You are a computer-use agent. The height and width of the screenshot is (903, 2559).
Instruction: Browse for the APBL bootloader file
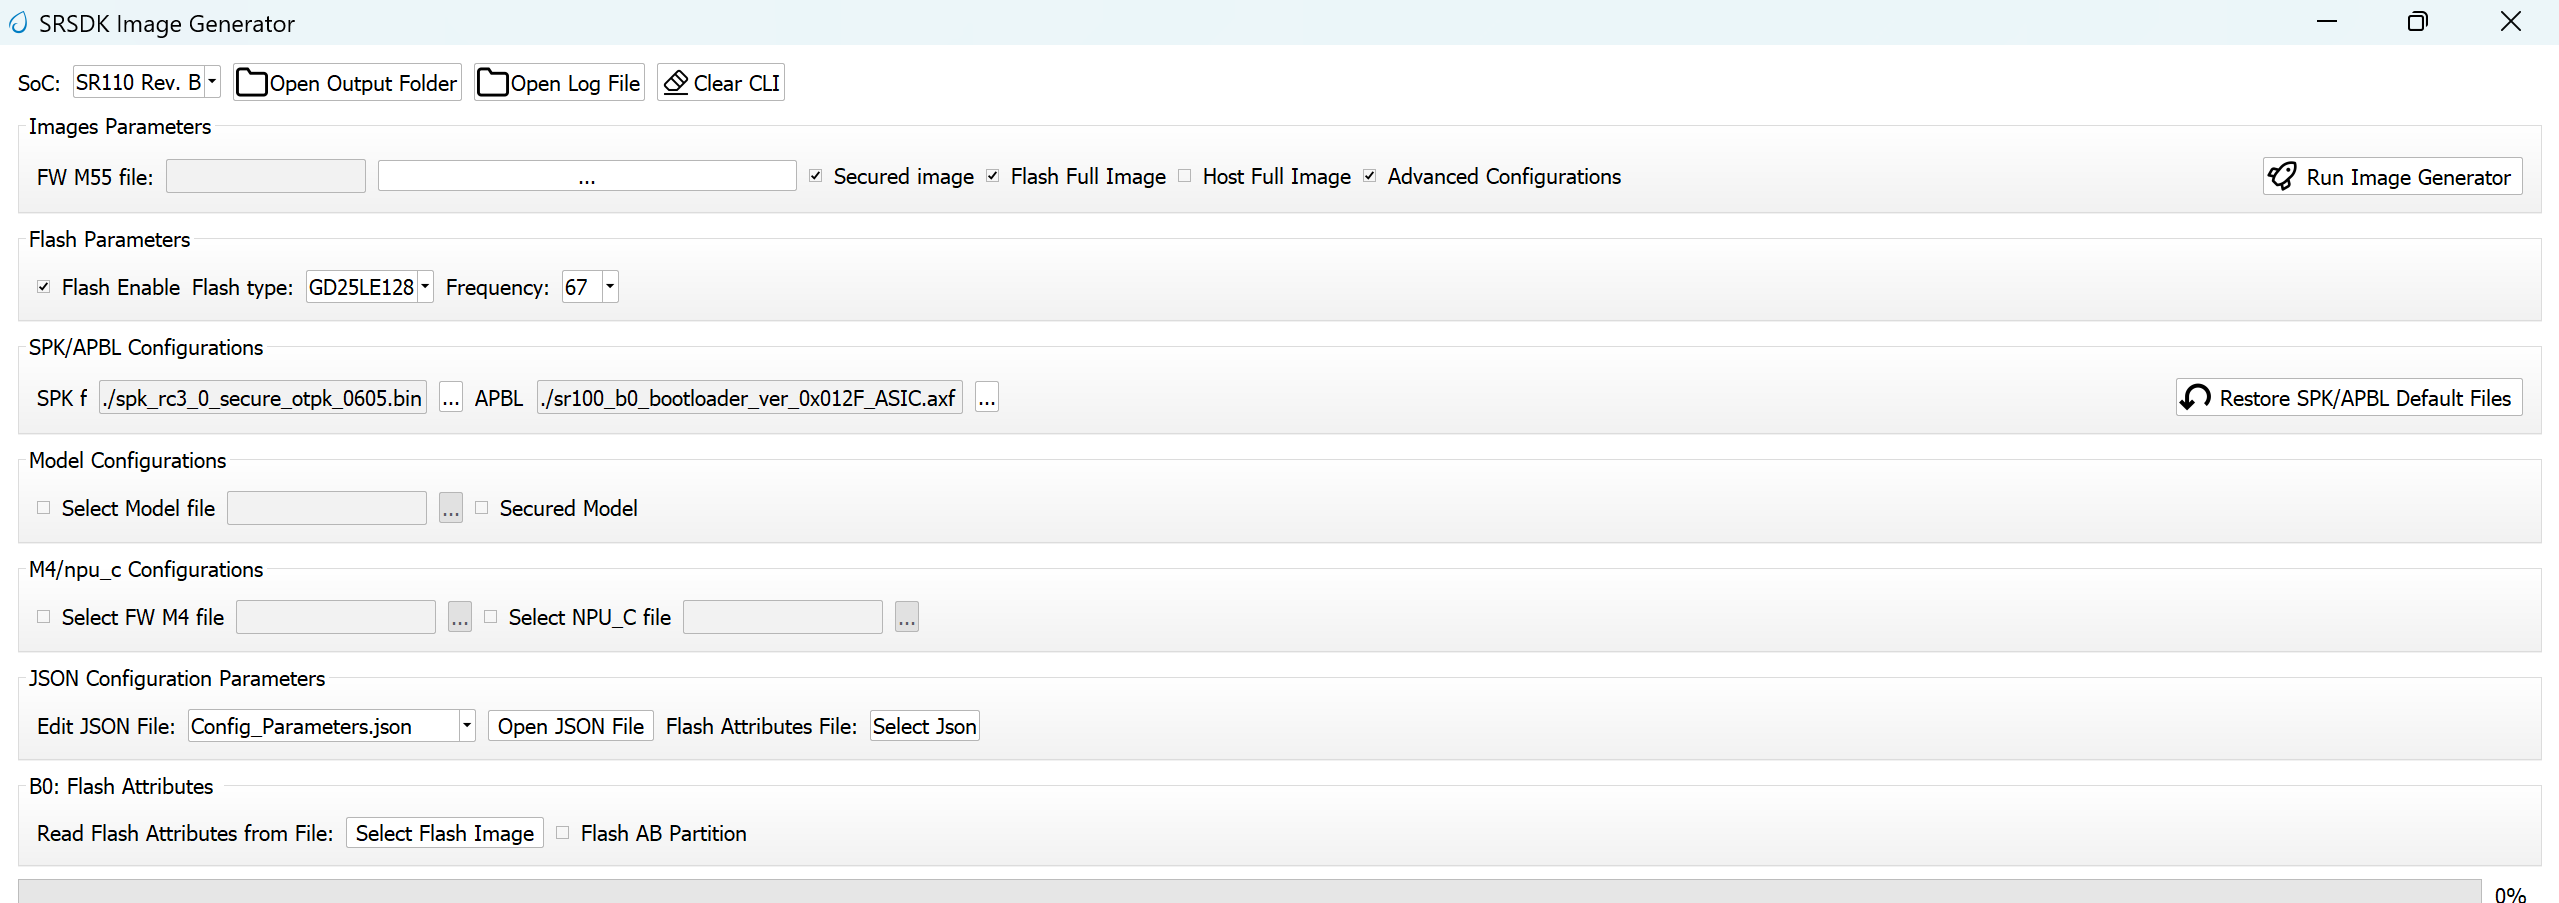coord(987,399)
